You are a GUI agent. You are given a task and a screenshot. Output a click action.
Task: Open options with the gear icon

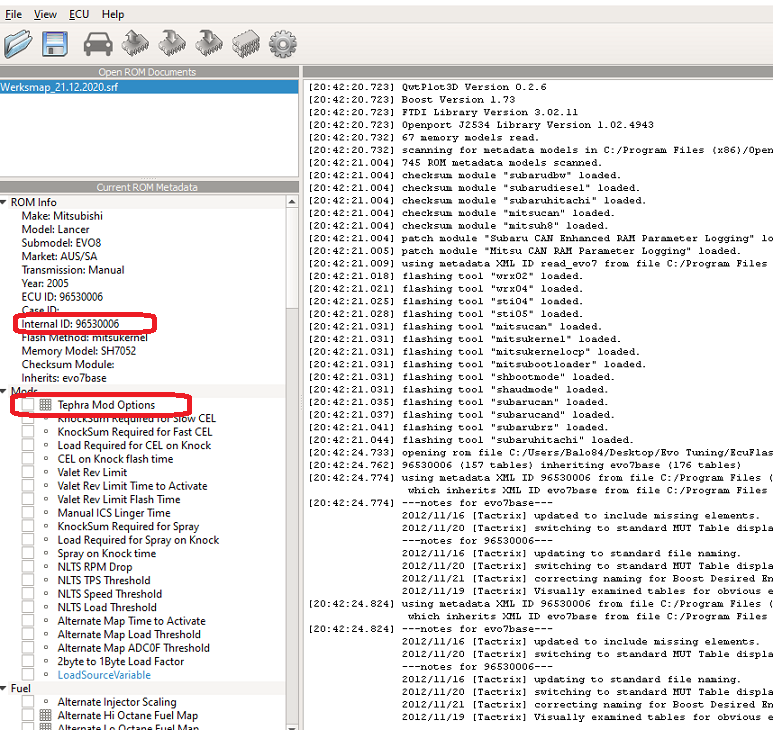coord(284,44)
